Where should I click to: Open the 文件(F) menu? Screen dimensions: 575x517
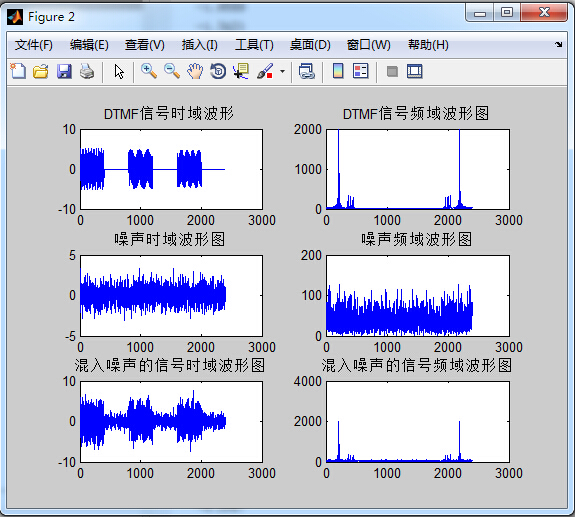34,45
